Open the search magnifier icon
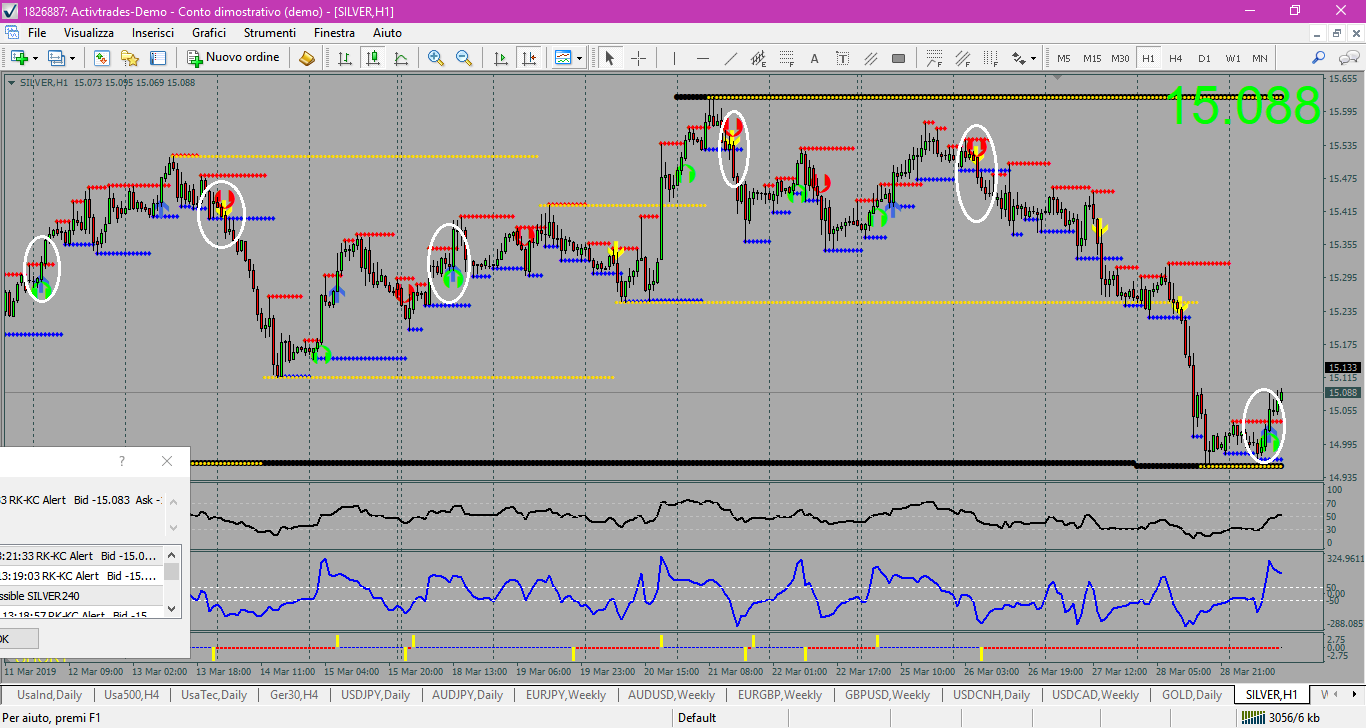The image size is (1366, 728). 1319,58
